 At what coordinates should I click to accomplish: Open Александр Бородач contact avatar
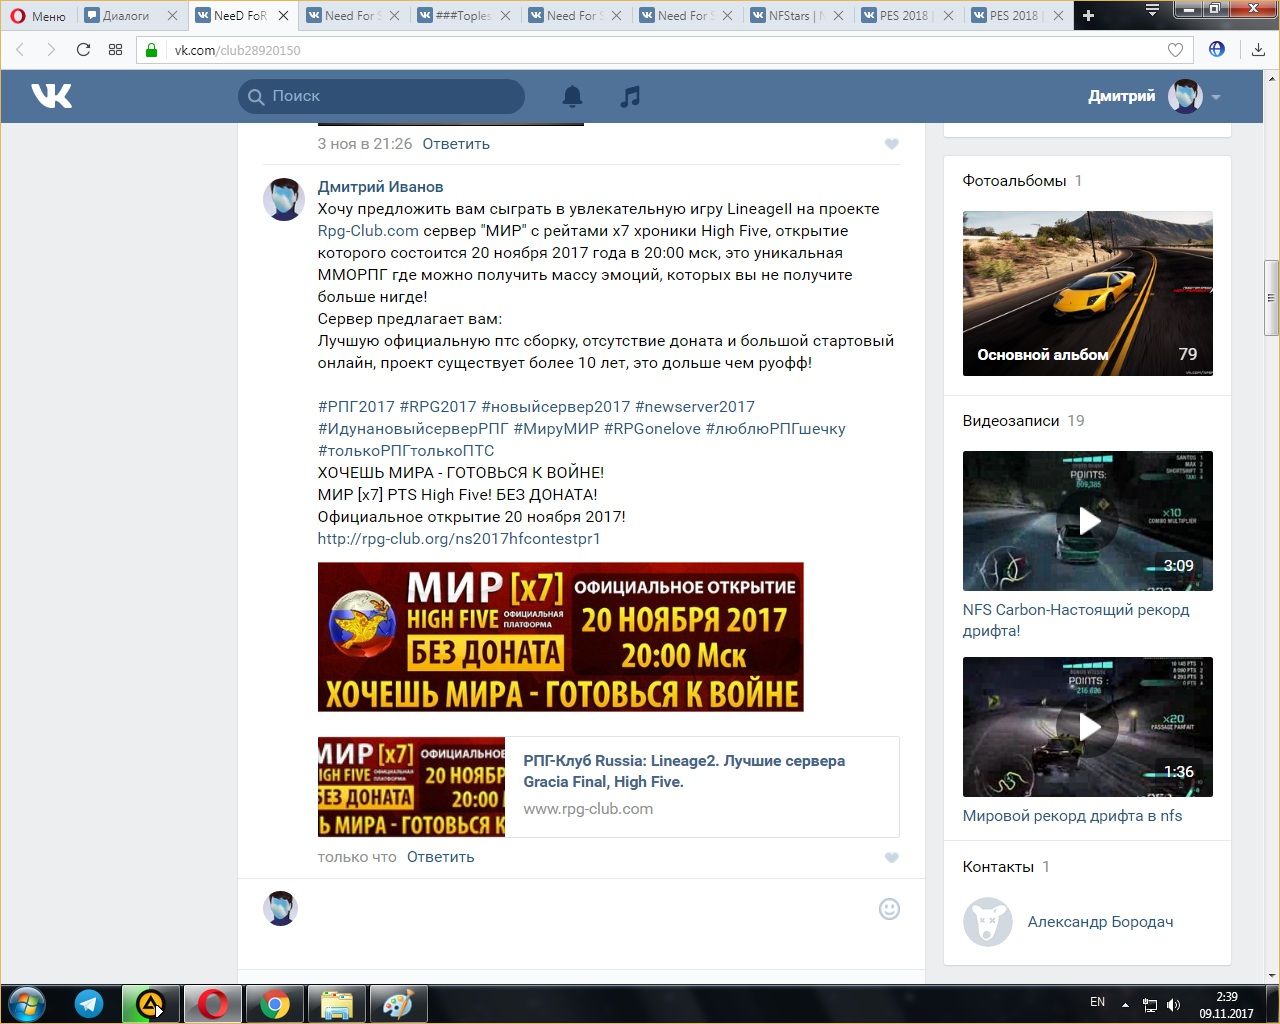[x=988, y=922]
